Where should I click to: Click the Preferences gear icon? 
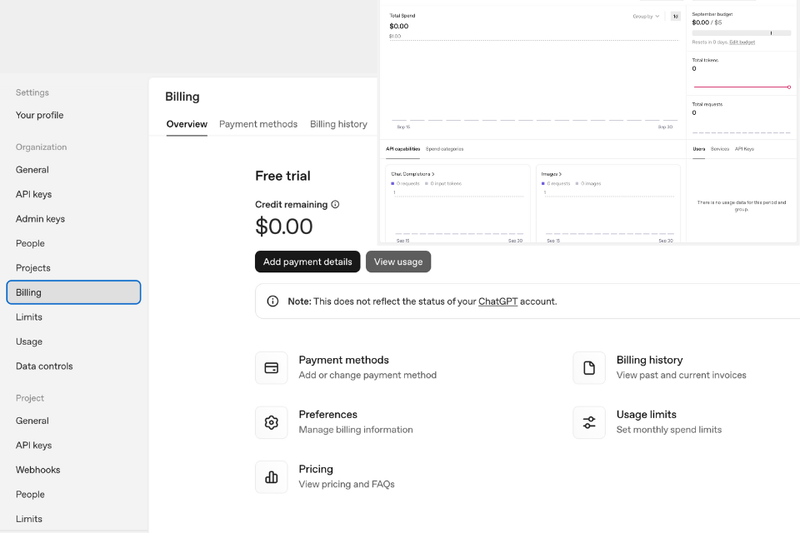(271, 422)
